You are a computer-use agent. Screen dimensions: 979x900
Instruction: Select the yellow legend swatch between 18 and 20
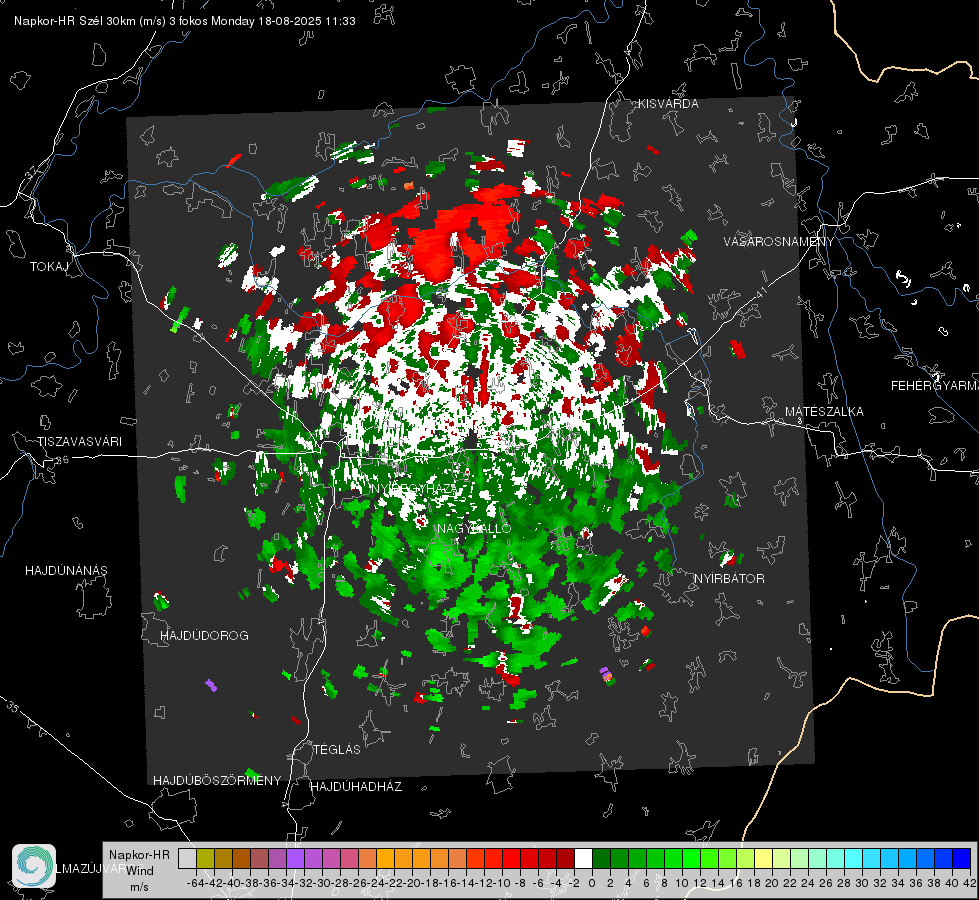pyautogui.click(x=764, y=858)
